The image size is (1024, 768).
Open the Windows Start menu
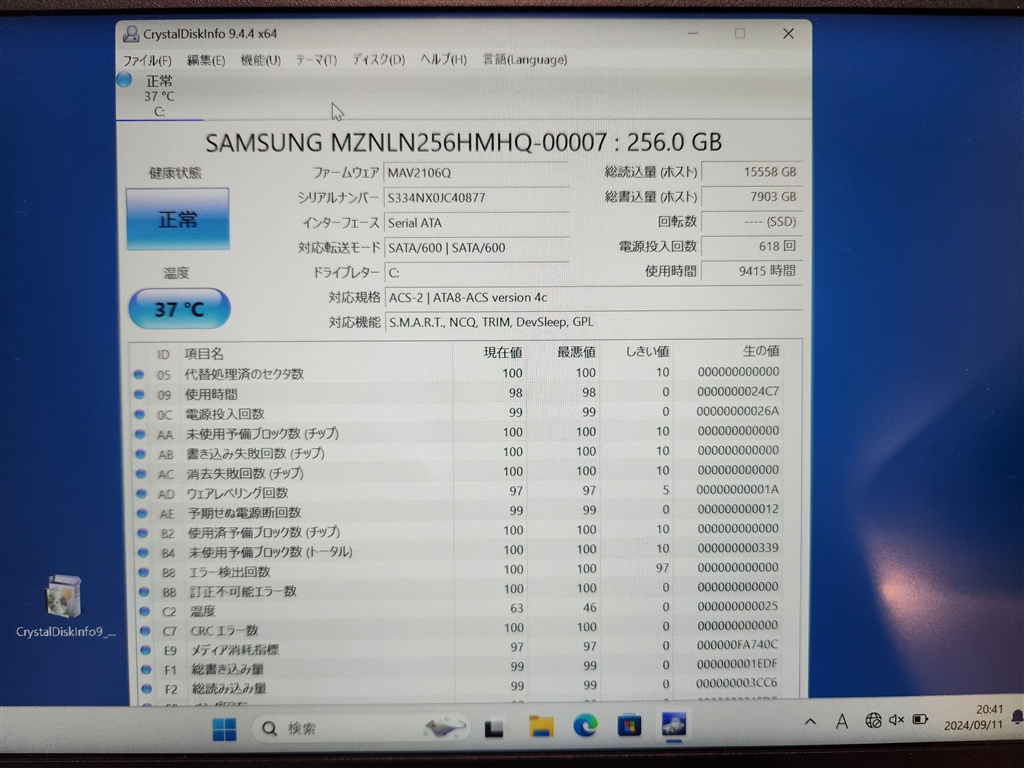coord(224,729)
